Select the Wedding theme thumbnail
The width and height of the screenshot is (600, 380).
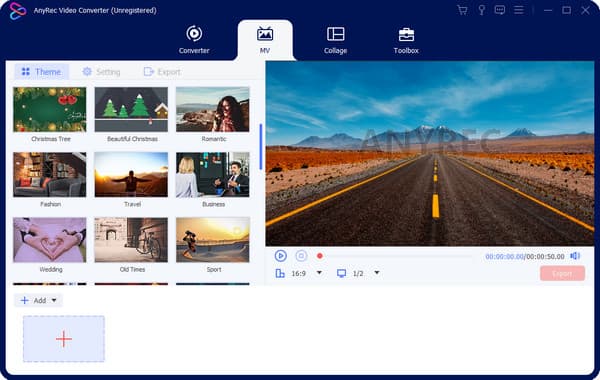click(x=50, y=240)
